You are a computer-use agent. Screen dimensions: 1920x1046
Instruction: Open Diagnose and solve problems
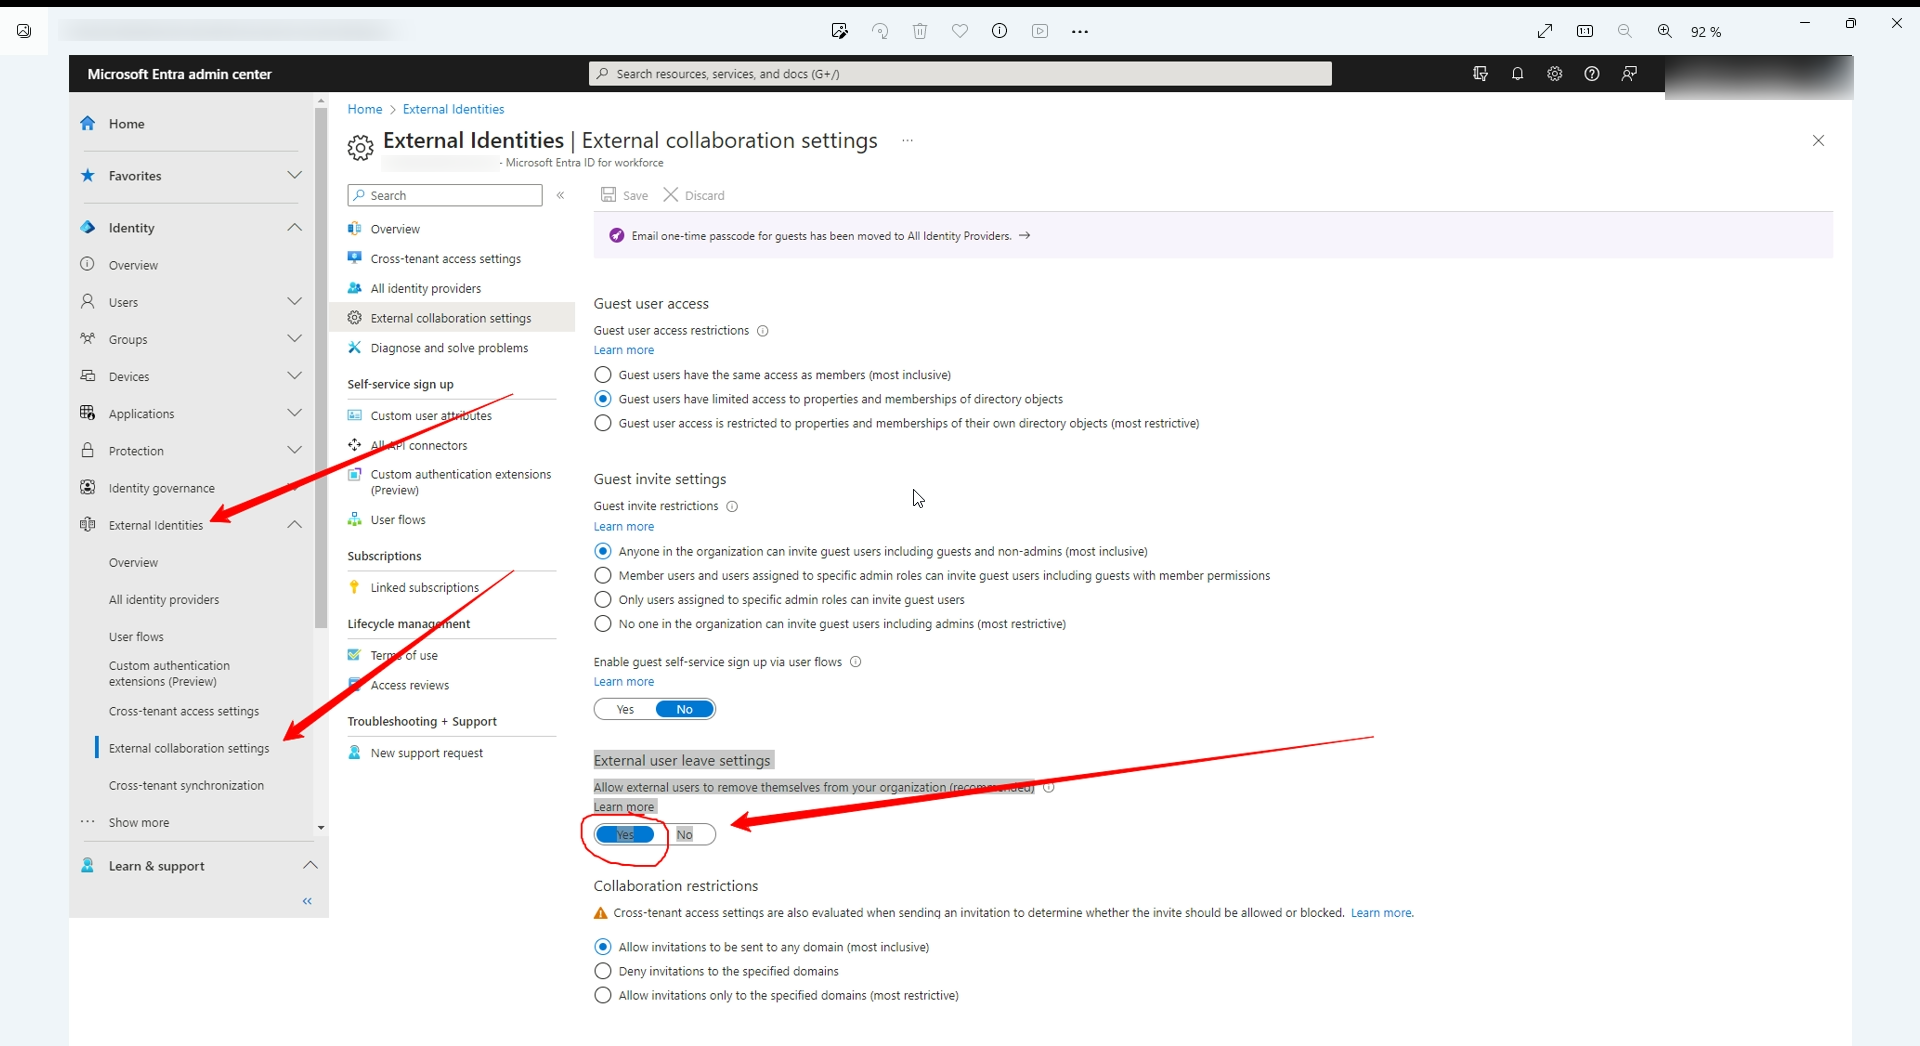point(449,348)
